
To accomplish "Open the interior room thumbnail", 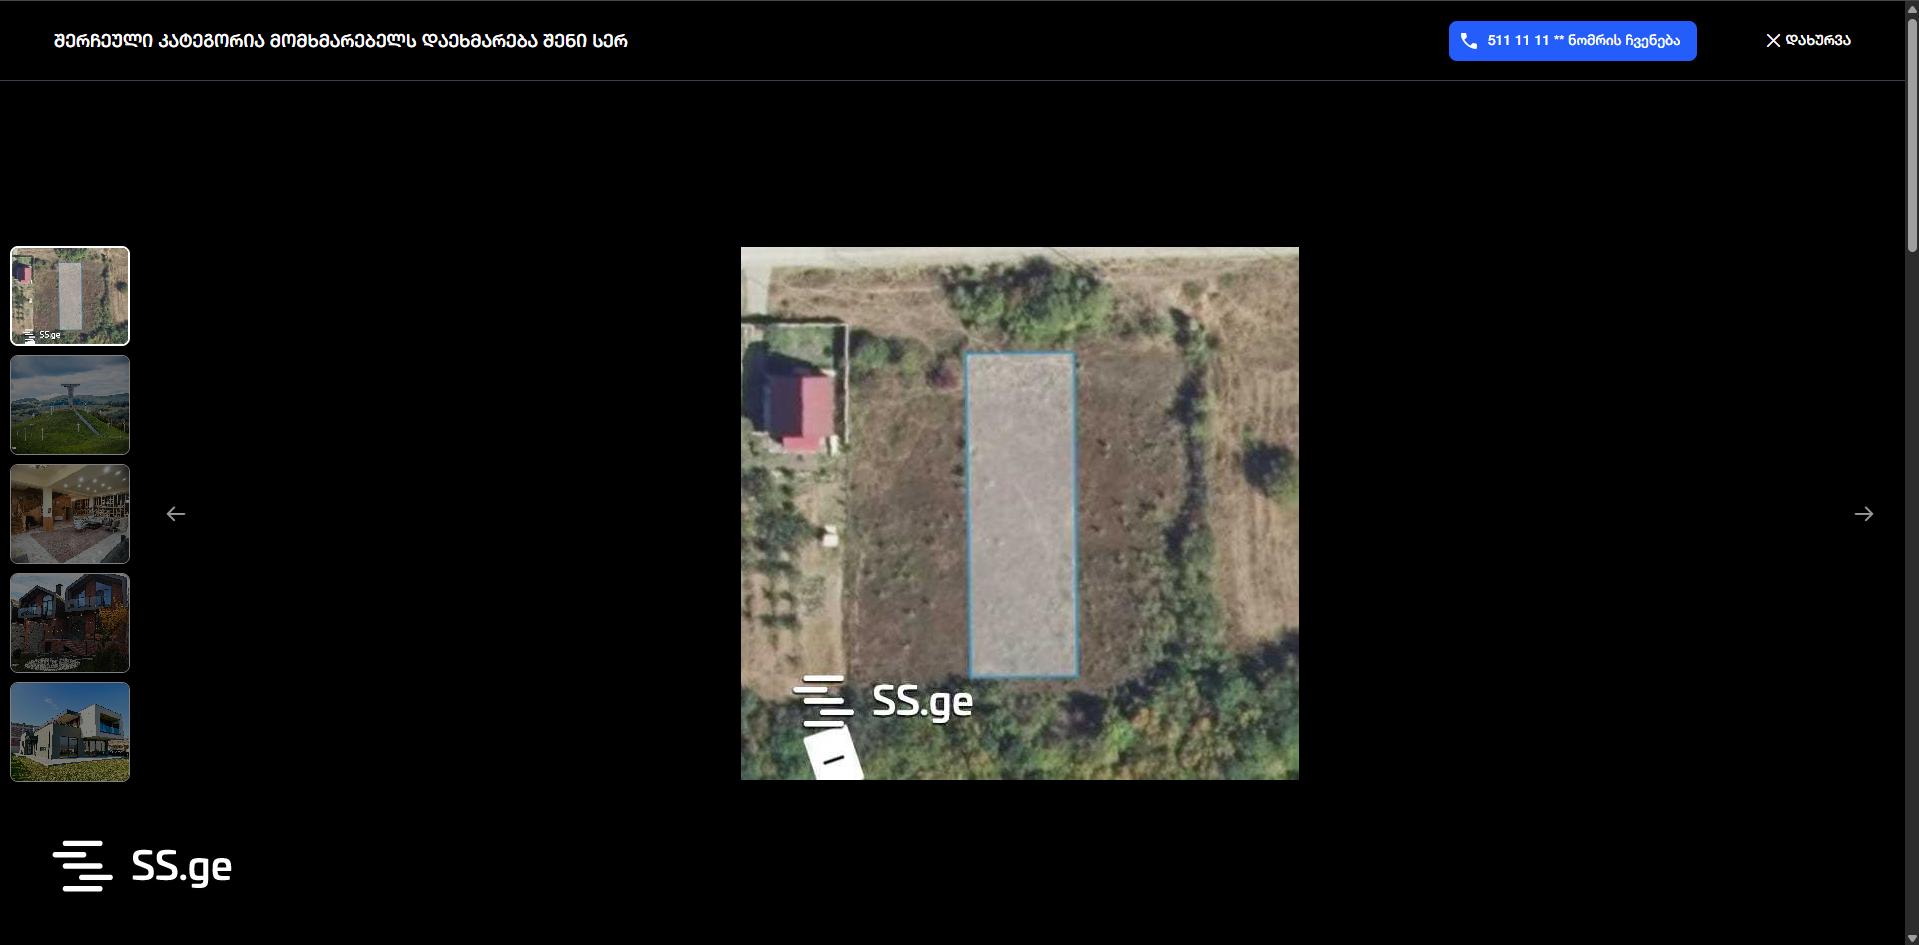I will pos(70,514).
